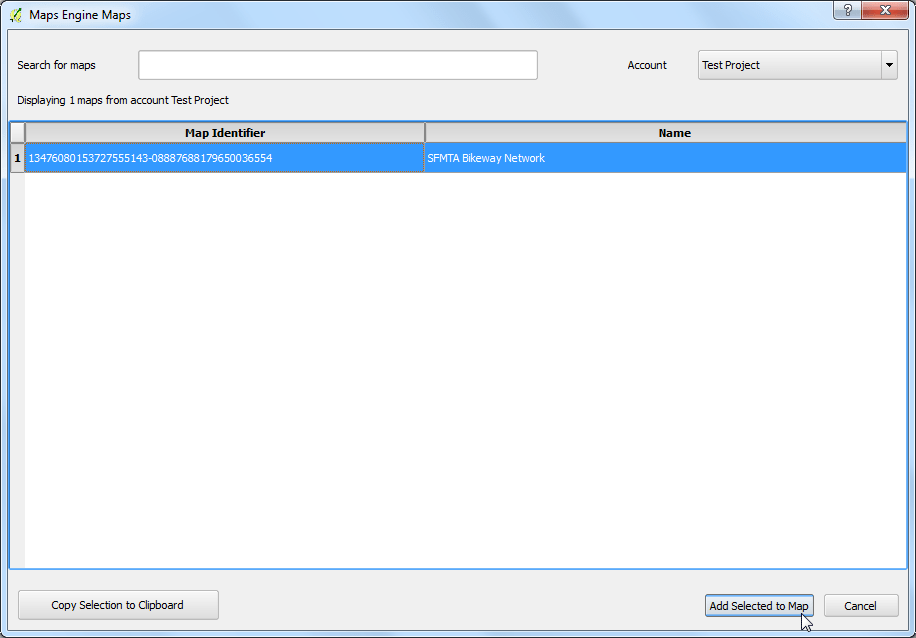Click Add Selected to Map
Image resolution: width=916 pixels, height=638 pixels.
click(x=759, y=605)
